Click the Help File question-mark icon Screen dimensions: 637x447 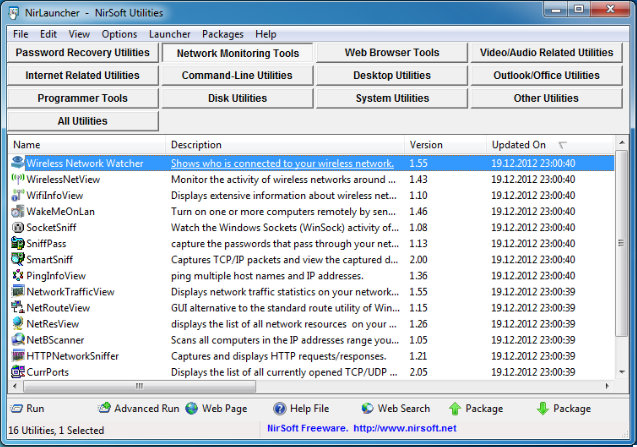click(280, 408)
